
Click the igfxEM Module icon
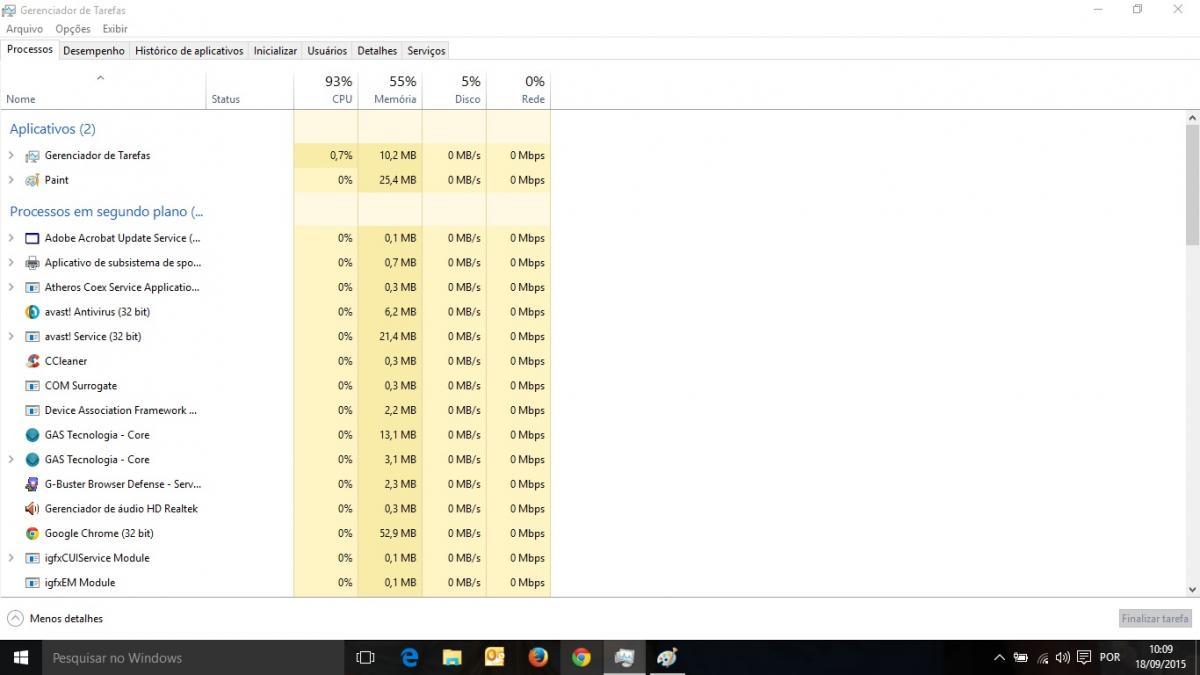[x=32, y=583]
